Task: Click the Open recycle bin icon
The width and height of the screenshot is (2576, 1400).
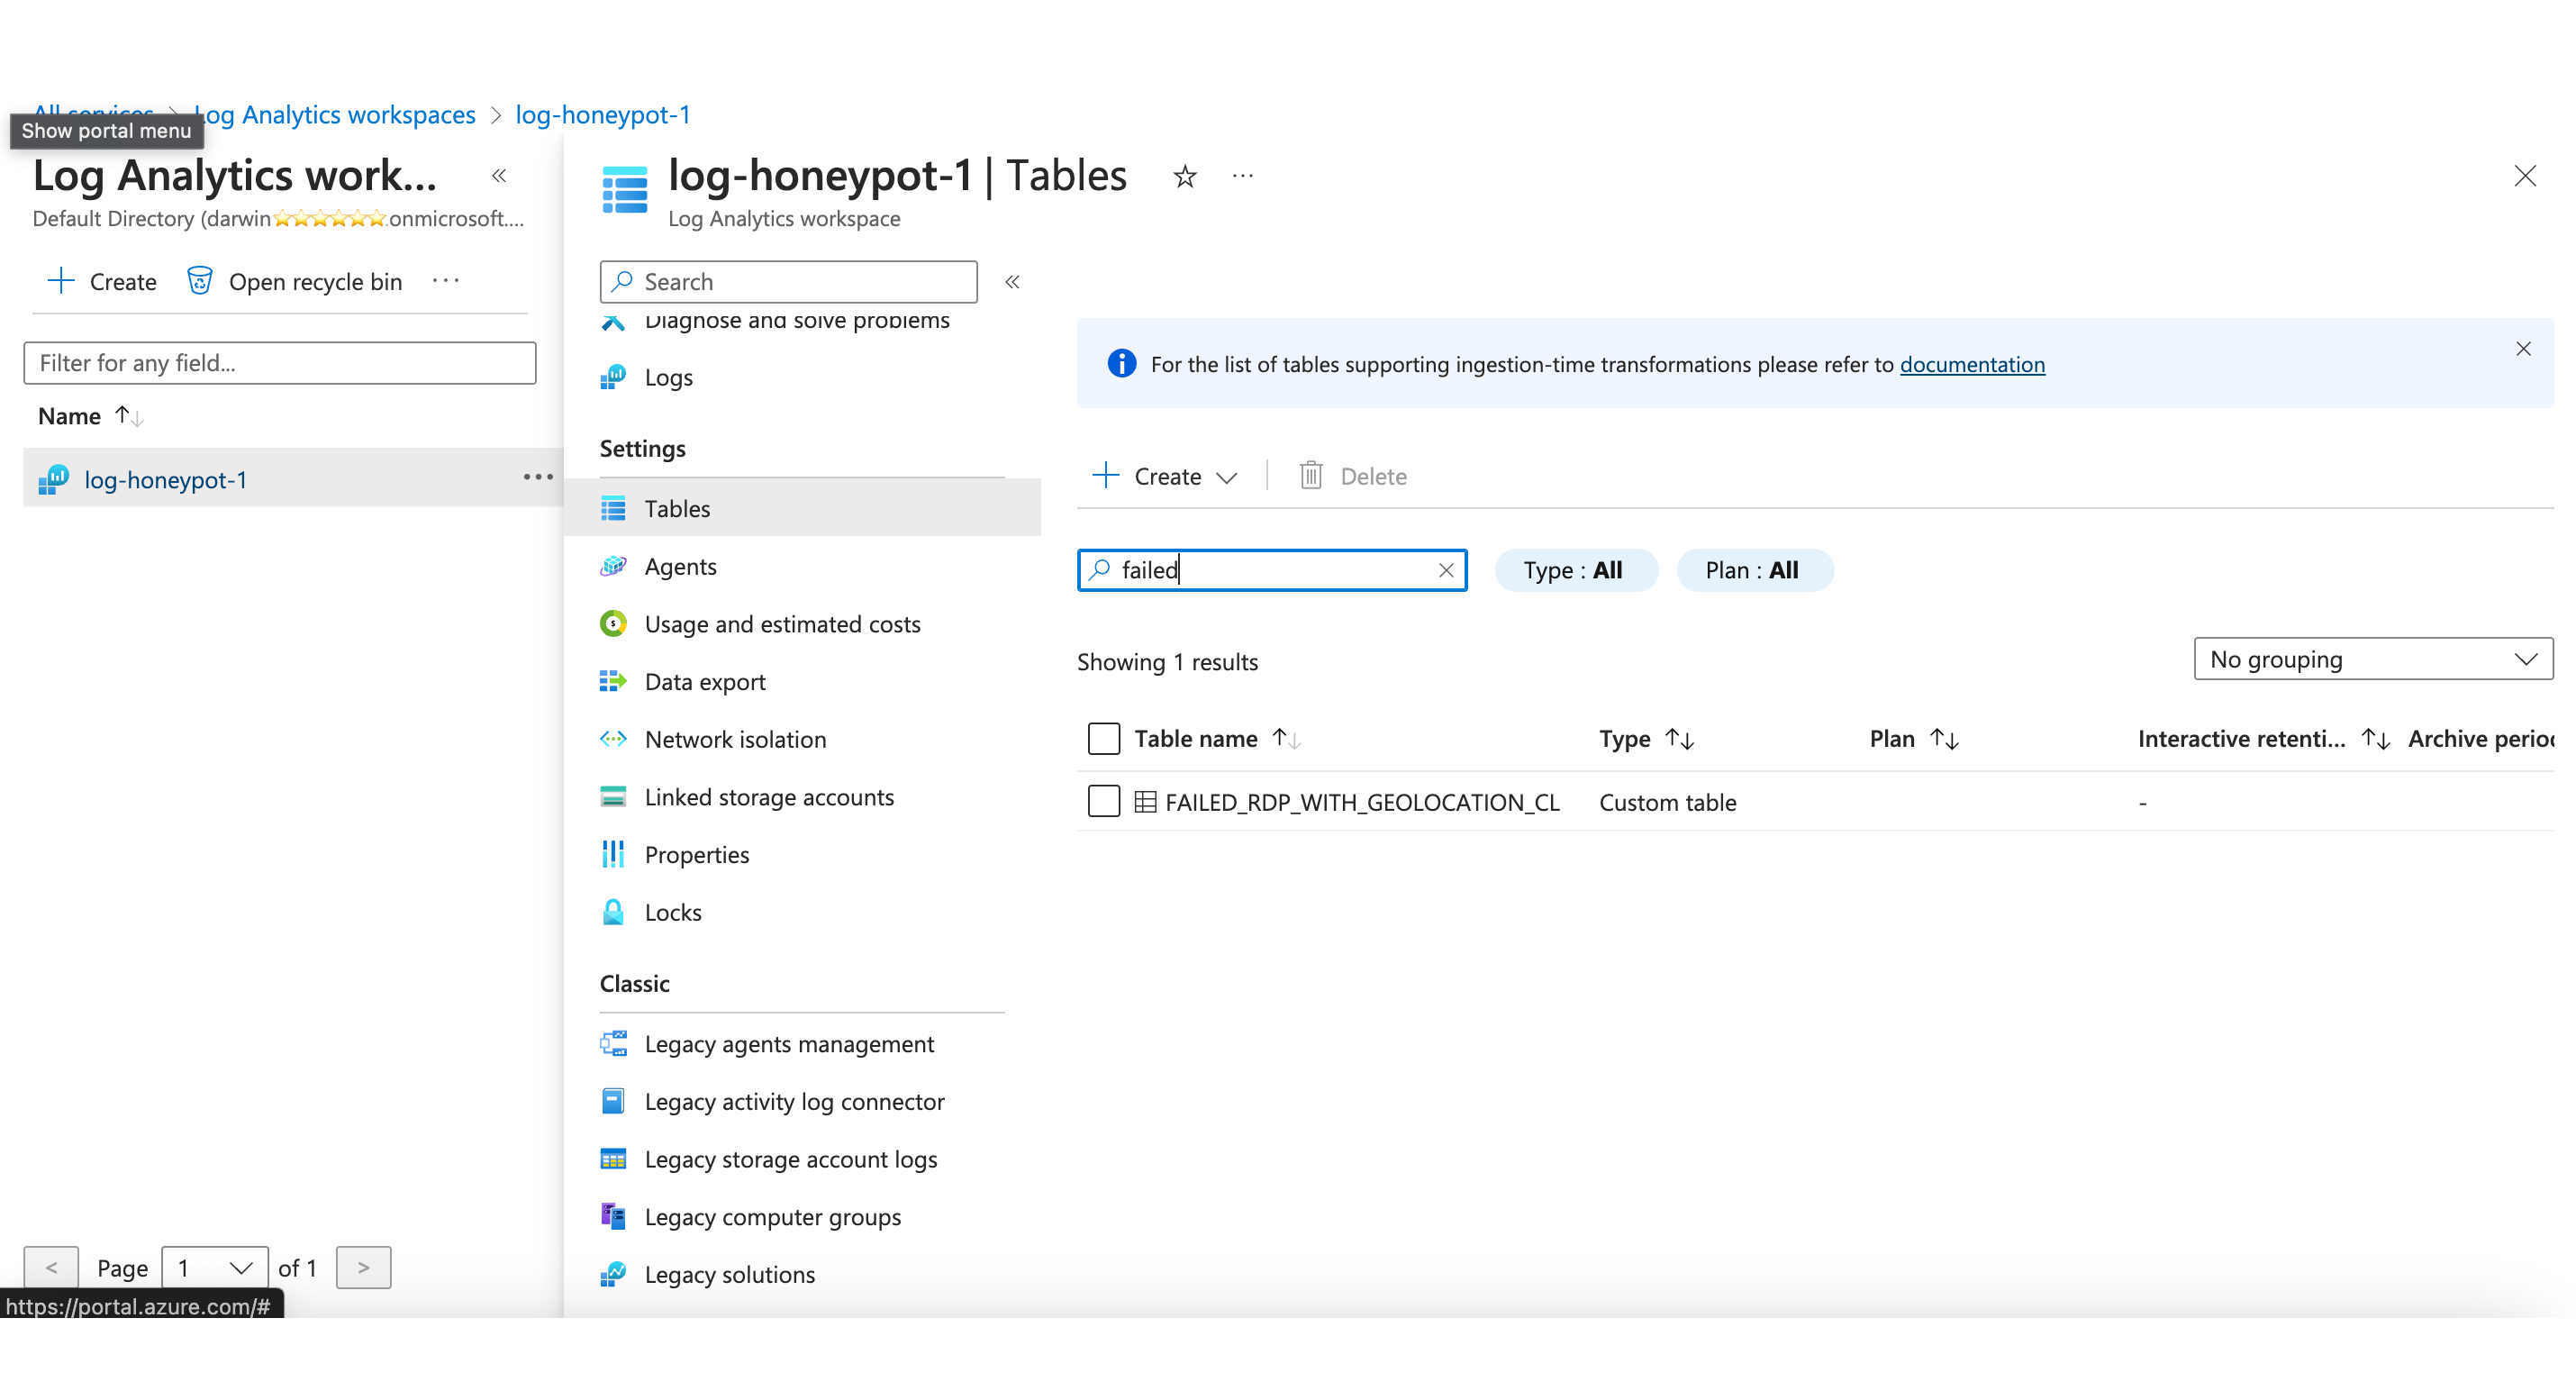Action: pos(200,281)
